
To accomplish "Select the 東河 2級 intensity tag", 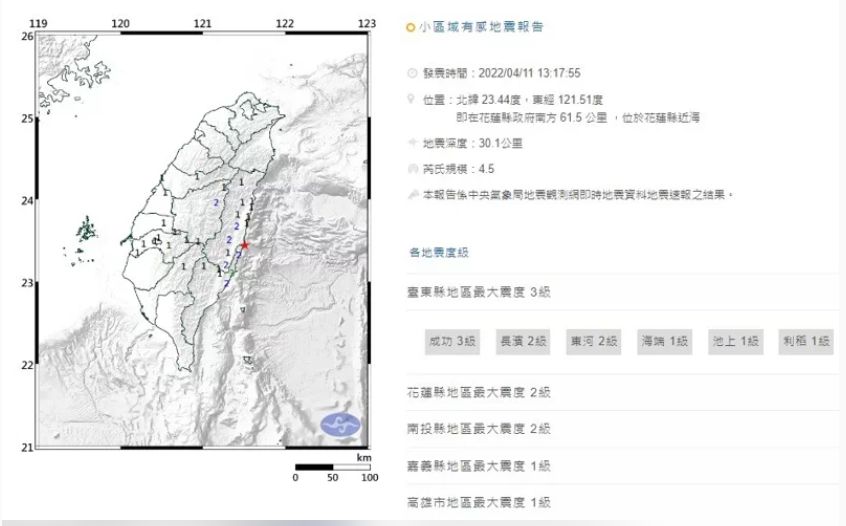I will tap(594, 342).
